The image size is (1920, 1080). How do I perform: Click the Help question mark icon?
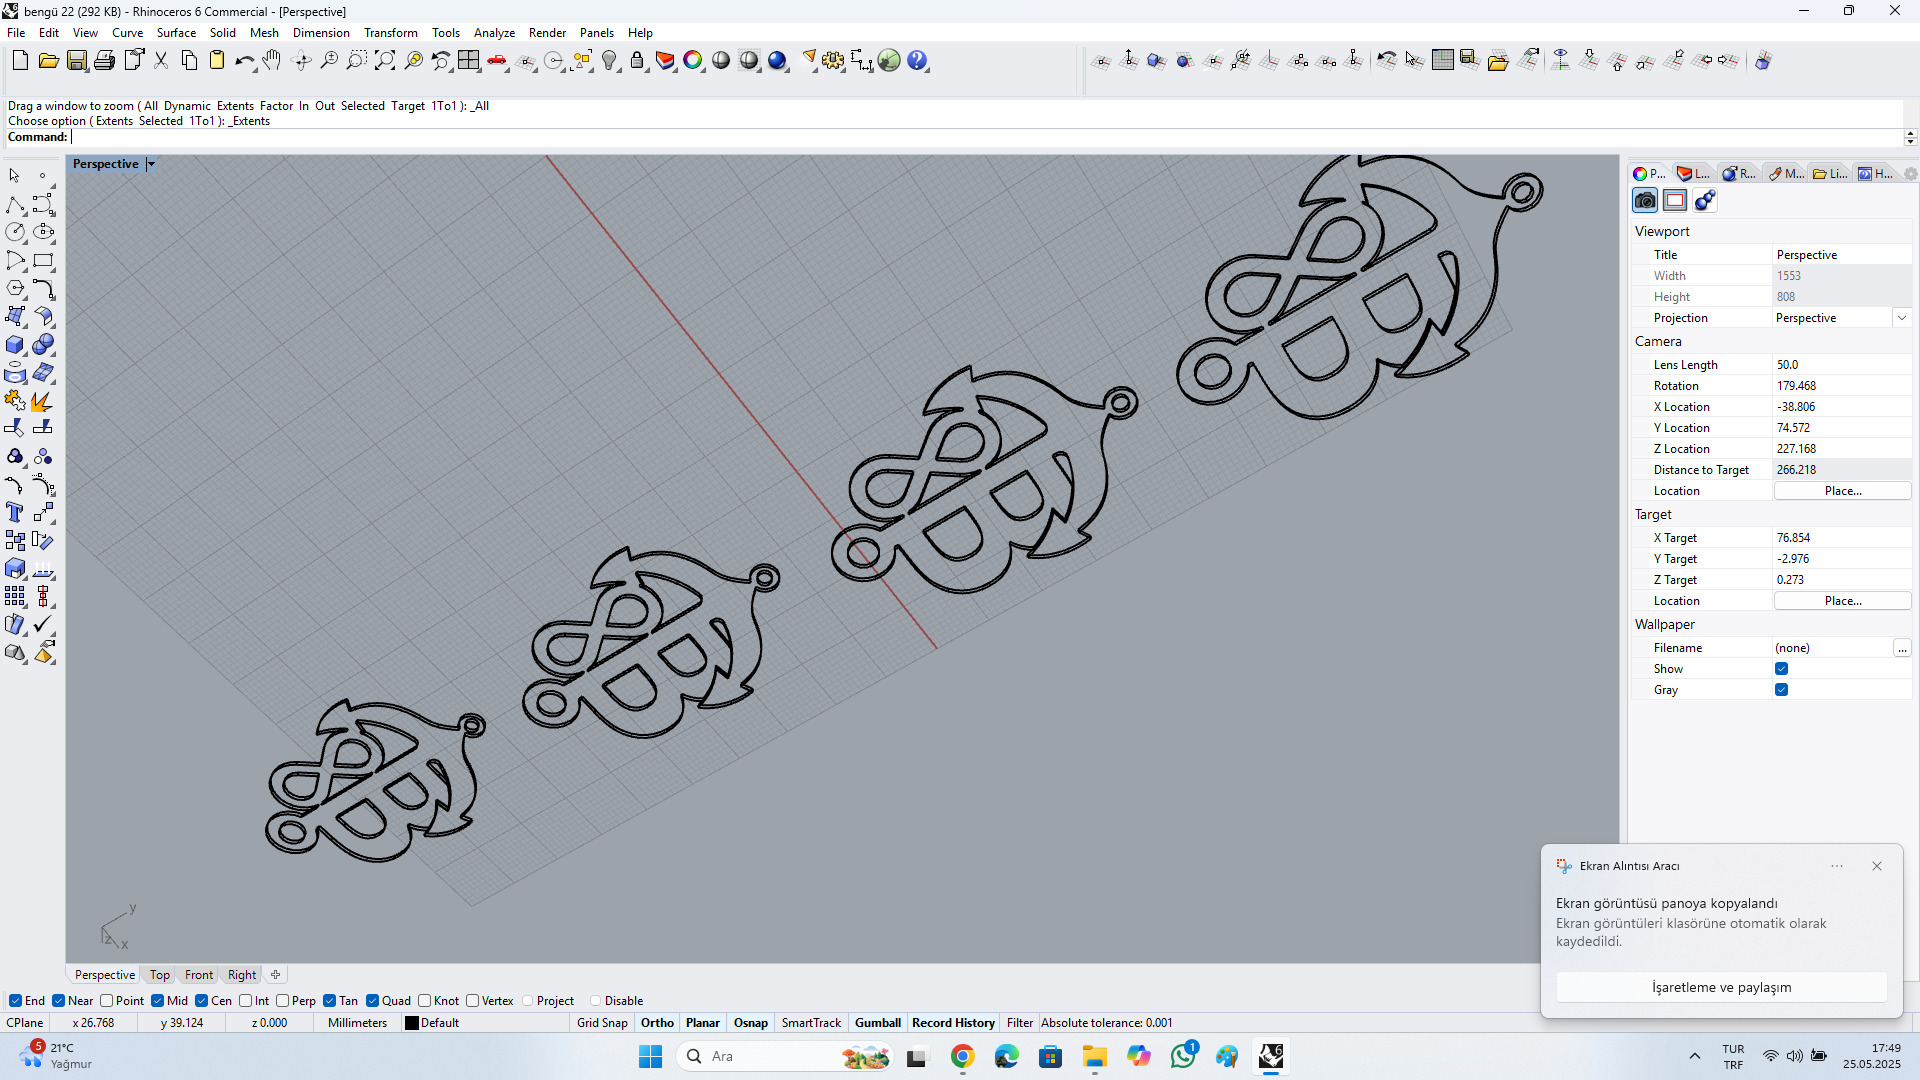[917, 61]
